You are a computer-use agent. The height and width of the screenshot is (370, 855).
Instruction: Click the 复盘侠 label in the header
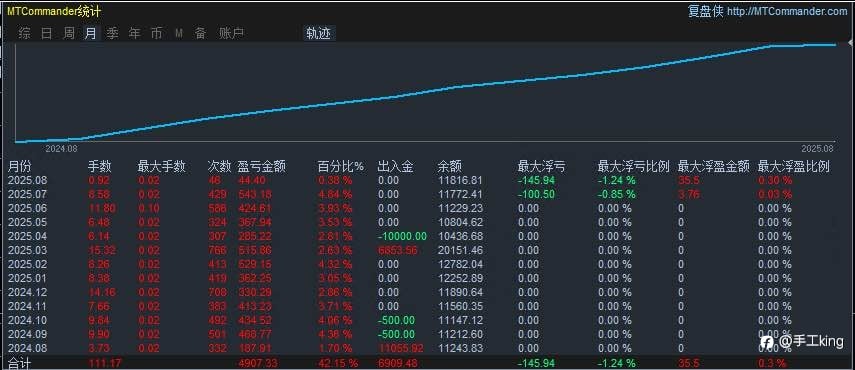point(706,11)
